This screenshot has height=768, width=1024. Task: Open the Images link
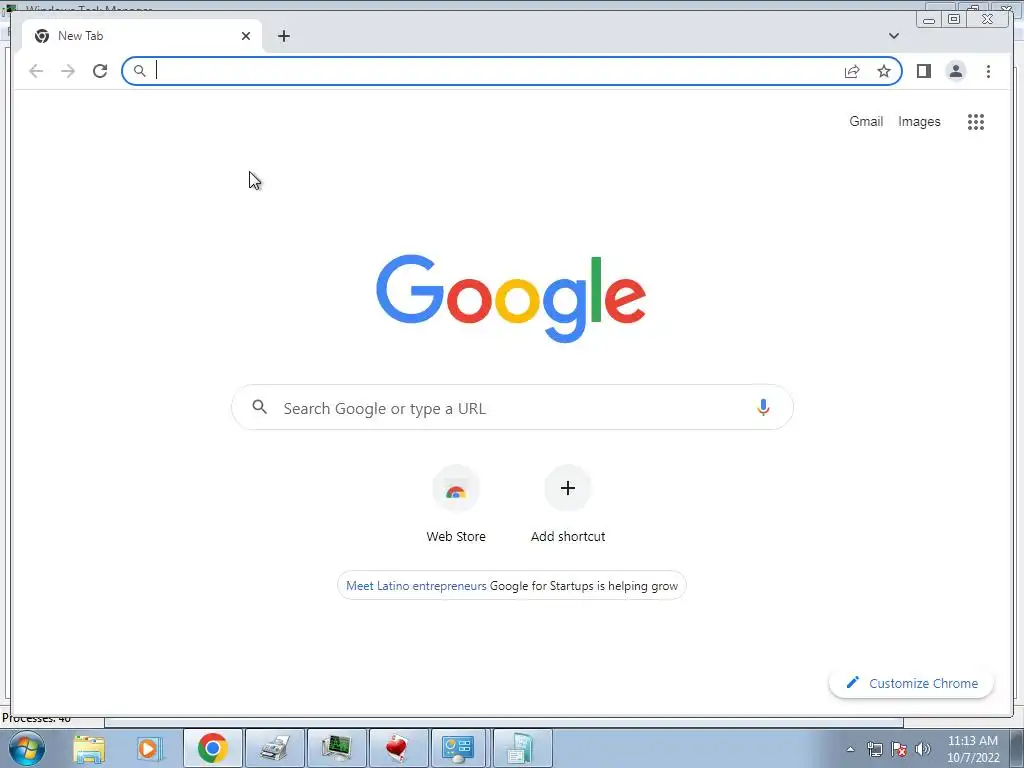919,121
